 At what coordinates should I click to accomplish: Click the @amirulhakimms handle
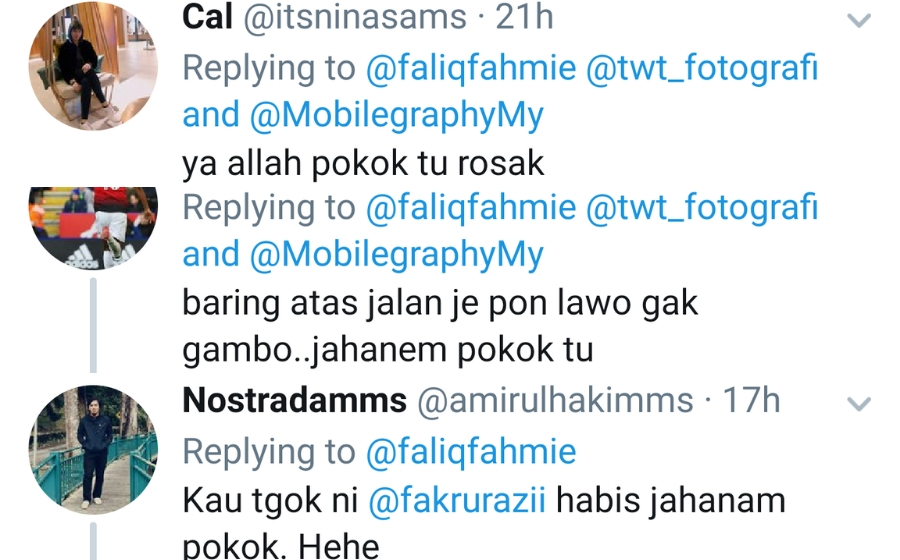[555, 400]
